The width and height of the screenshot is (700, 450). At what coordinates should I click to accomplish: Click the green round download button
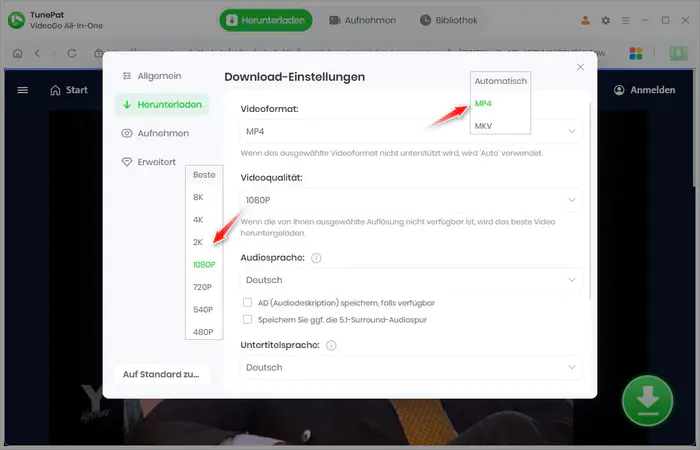(647, 400)
